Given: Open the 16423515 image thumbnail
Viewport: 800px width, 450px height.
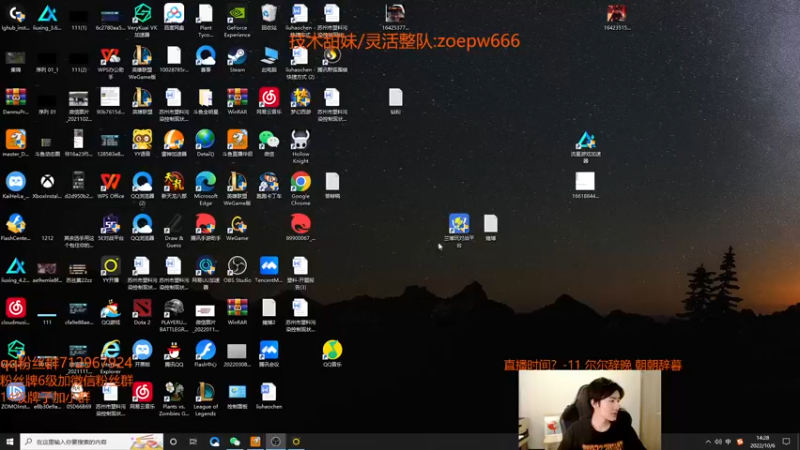Looking at the screenshot, I should pos(616,17).
